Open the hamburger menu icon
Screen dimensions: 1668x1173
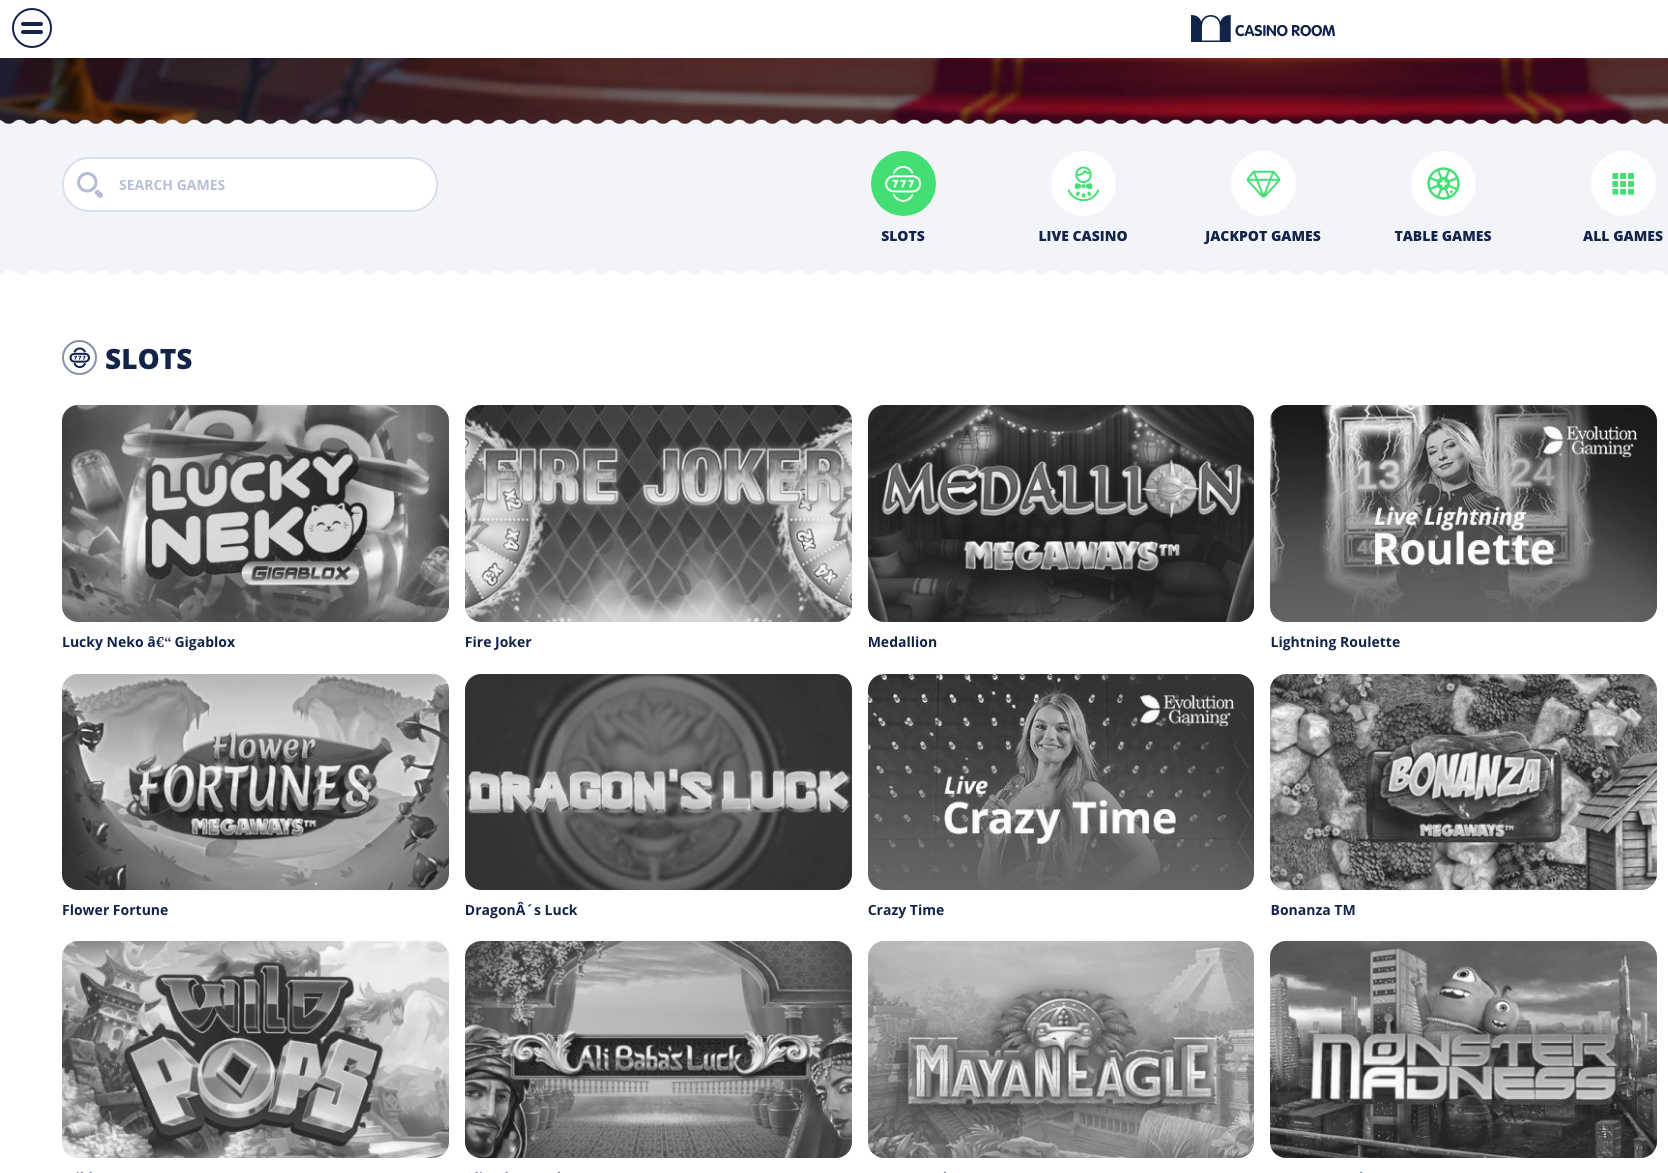32,28
